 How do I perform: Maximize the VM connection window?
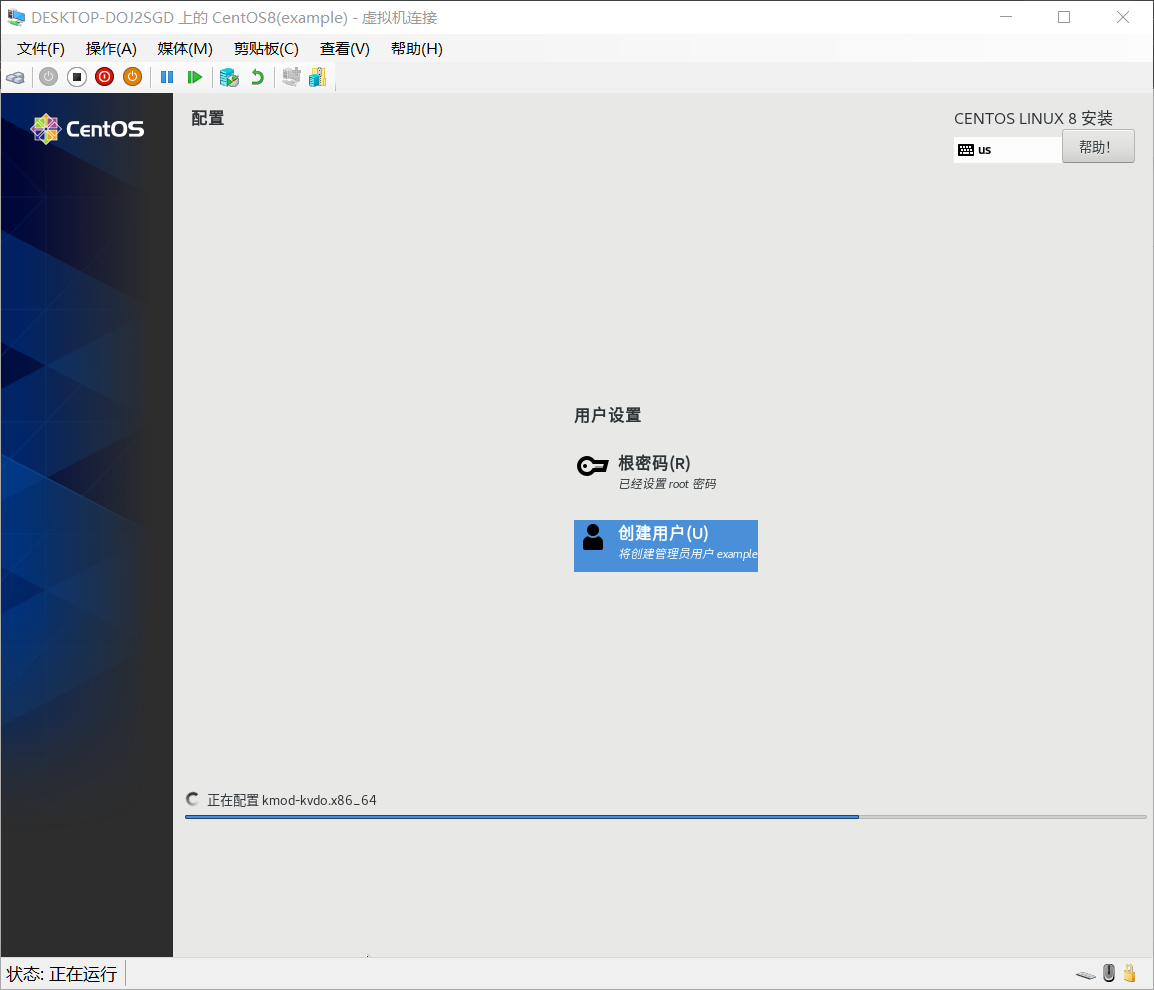[1064, 17]
